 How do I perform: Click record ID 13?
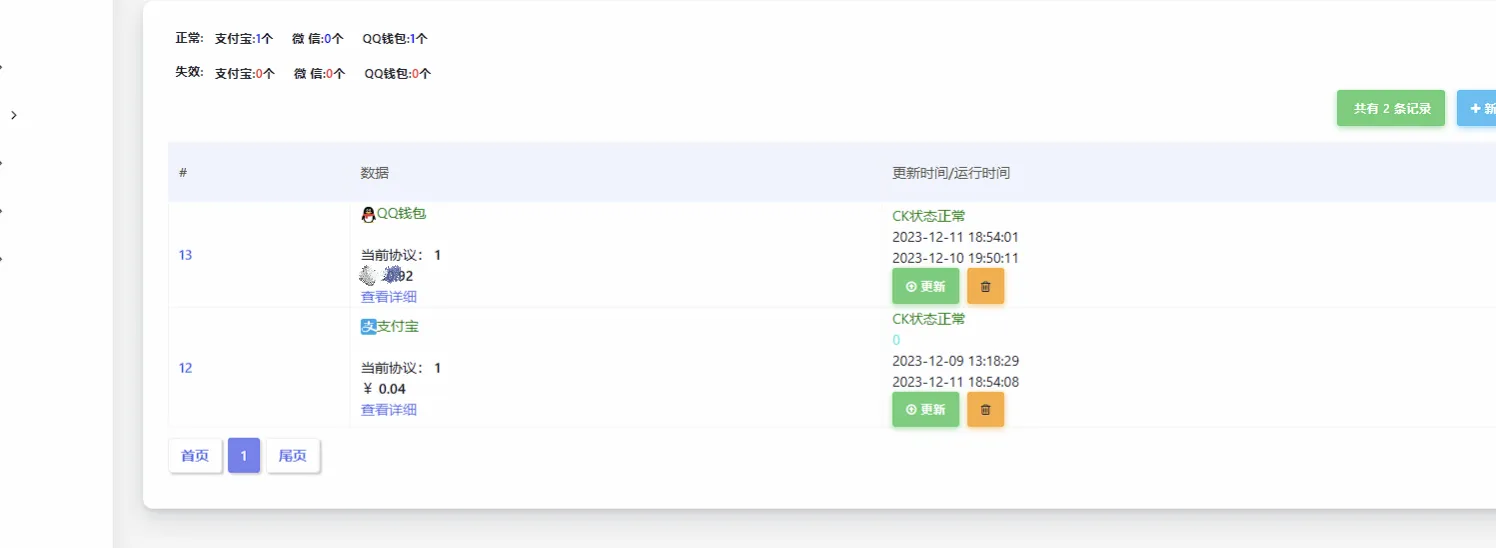click(x=185, y=255)
